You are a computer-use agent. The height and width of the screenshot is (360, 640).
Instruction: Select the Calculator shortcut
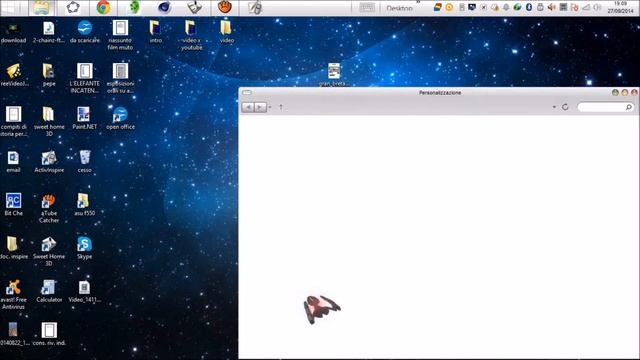tap(49, 291)
